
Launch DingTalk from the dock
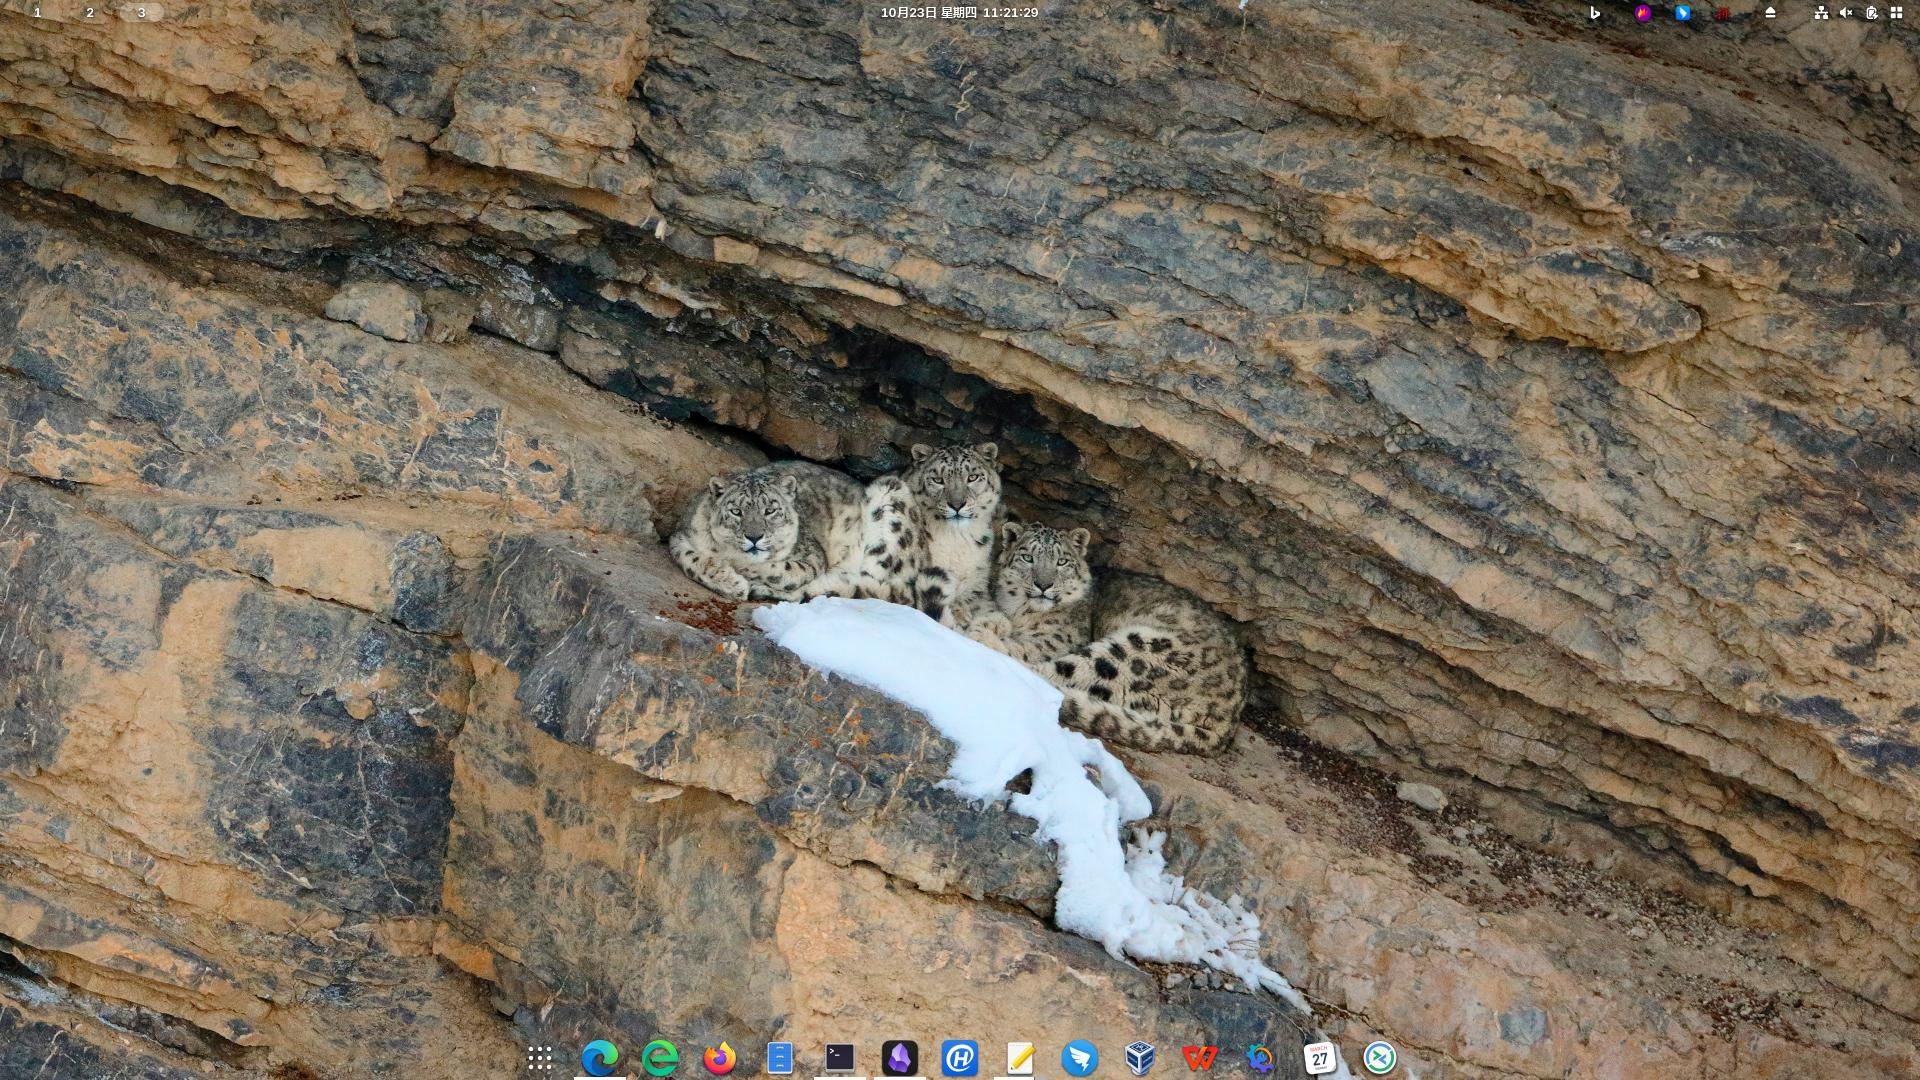pyautogui.click(x=1080, y=1058)
